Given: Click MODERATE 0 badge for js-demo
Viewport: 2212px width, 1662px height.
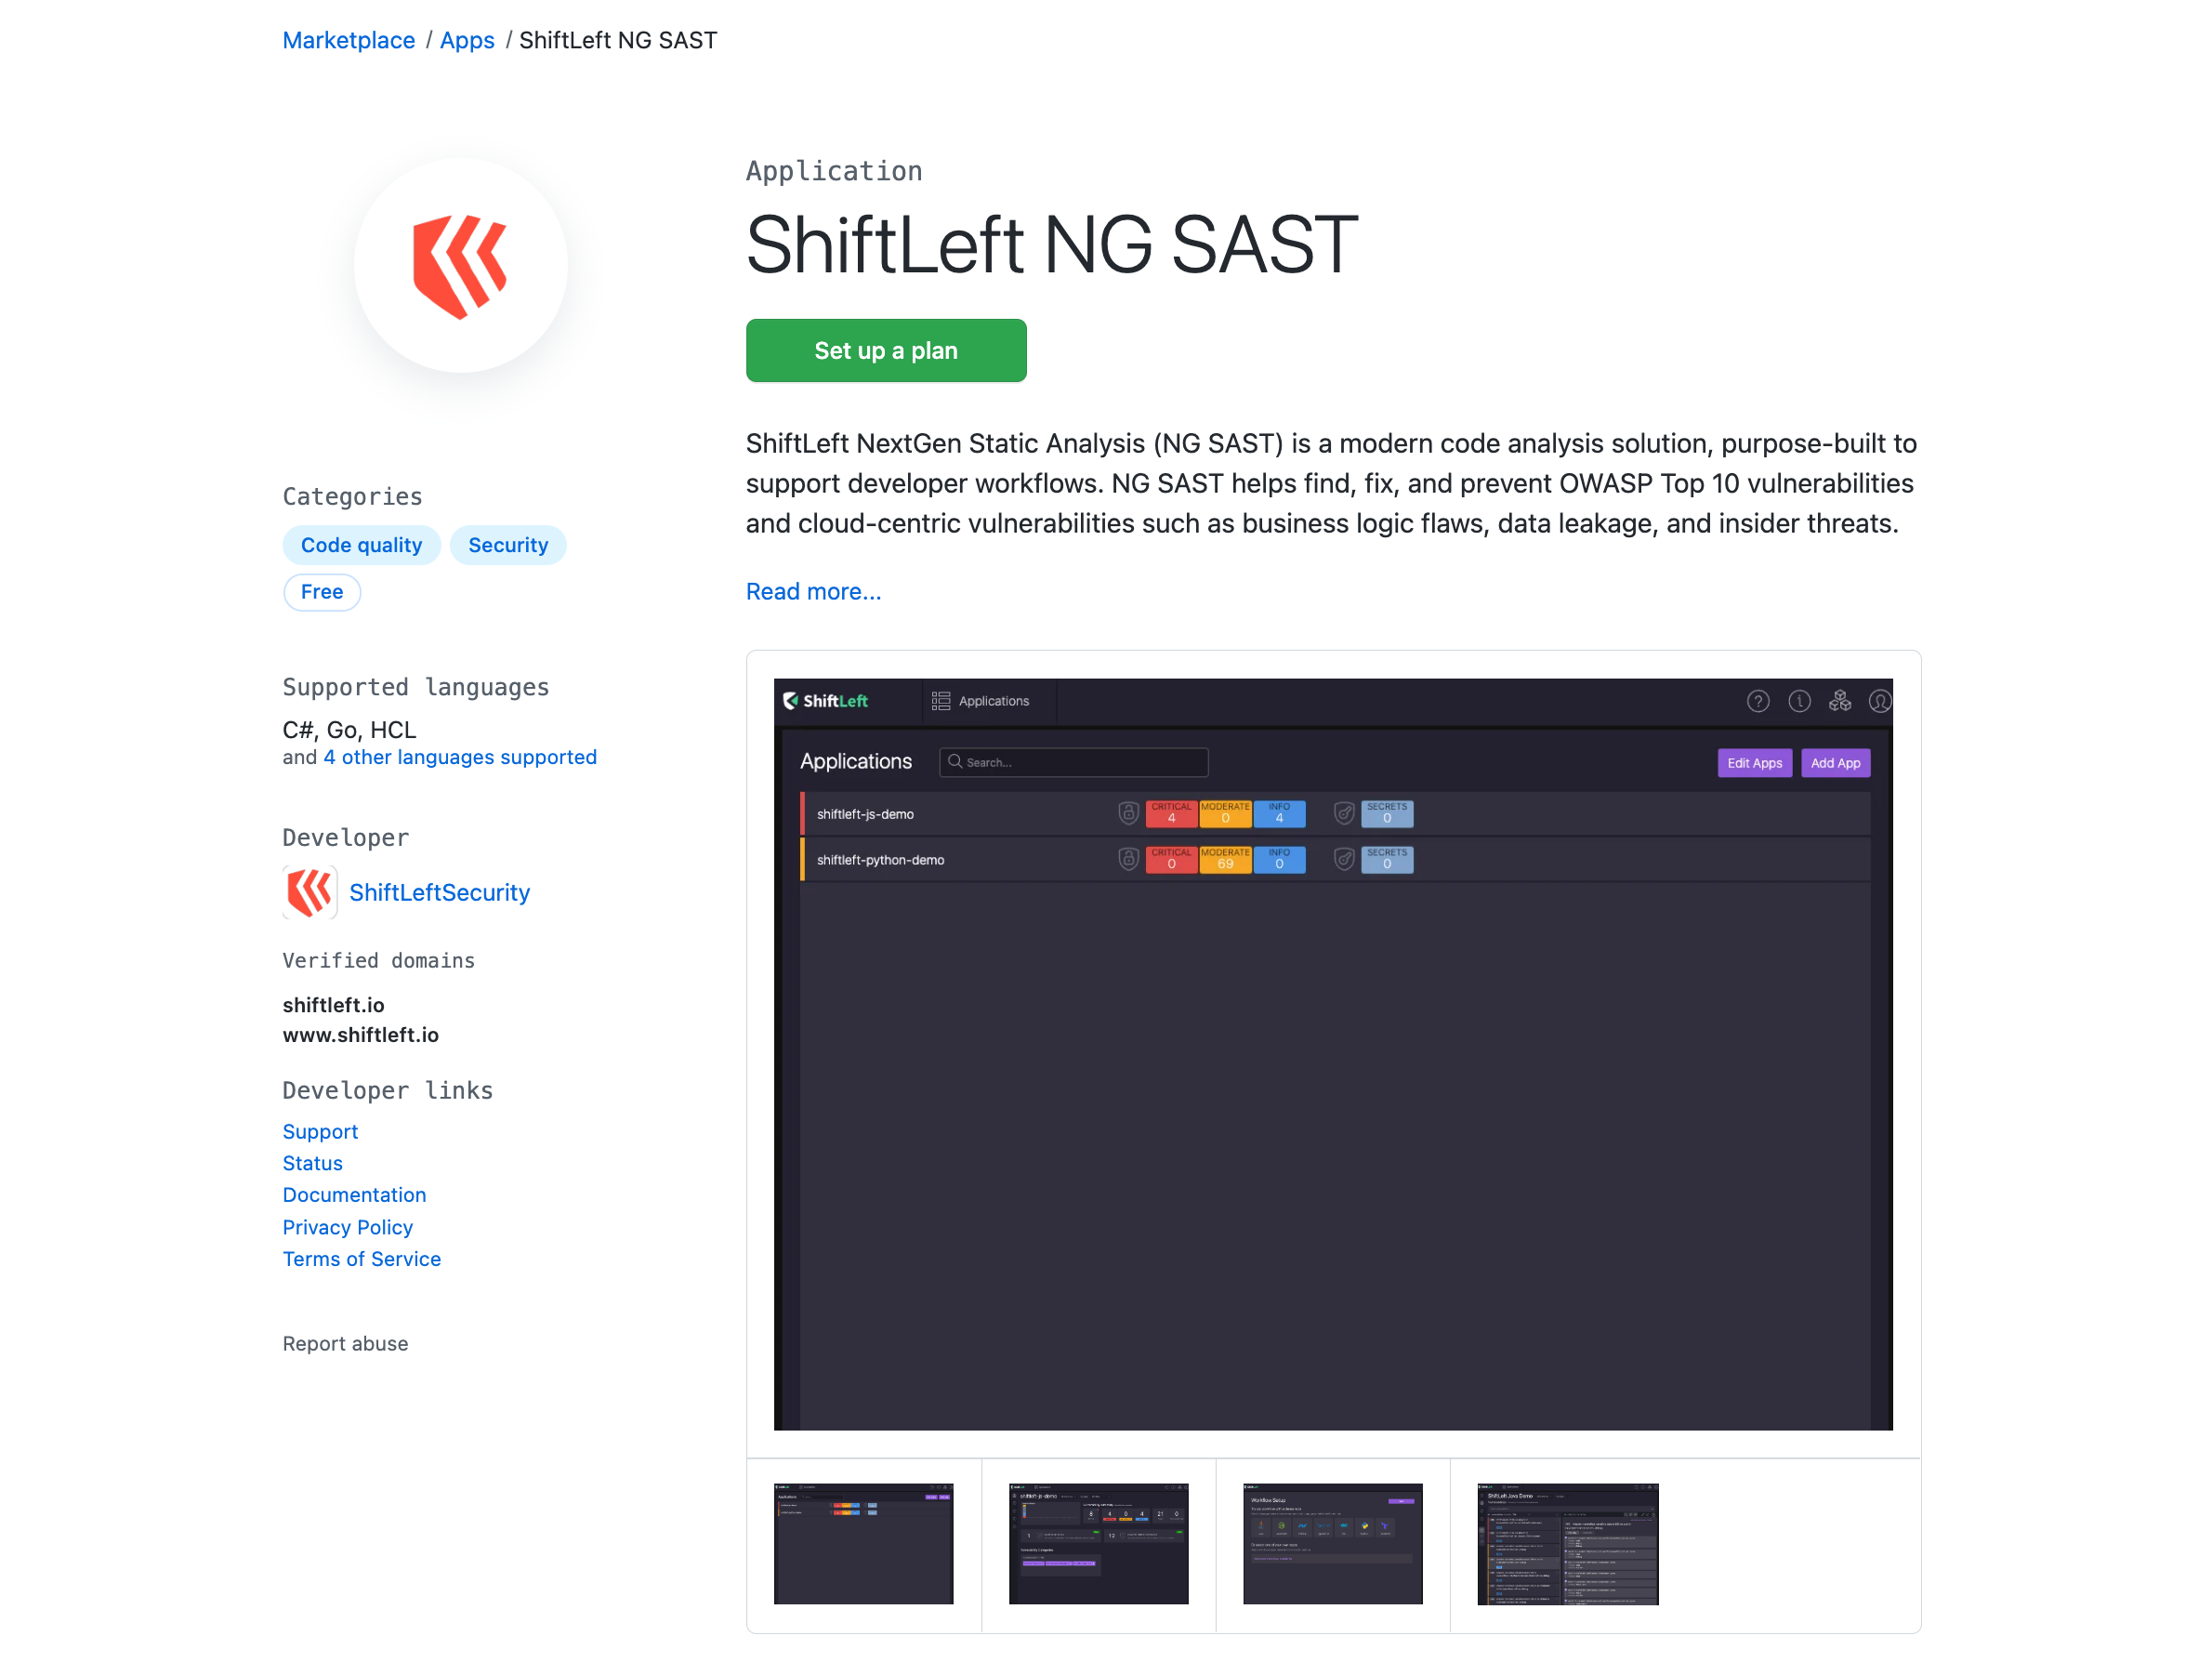Looking at the screenshot, I should pos(1225,814).
